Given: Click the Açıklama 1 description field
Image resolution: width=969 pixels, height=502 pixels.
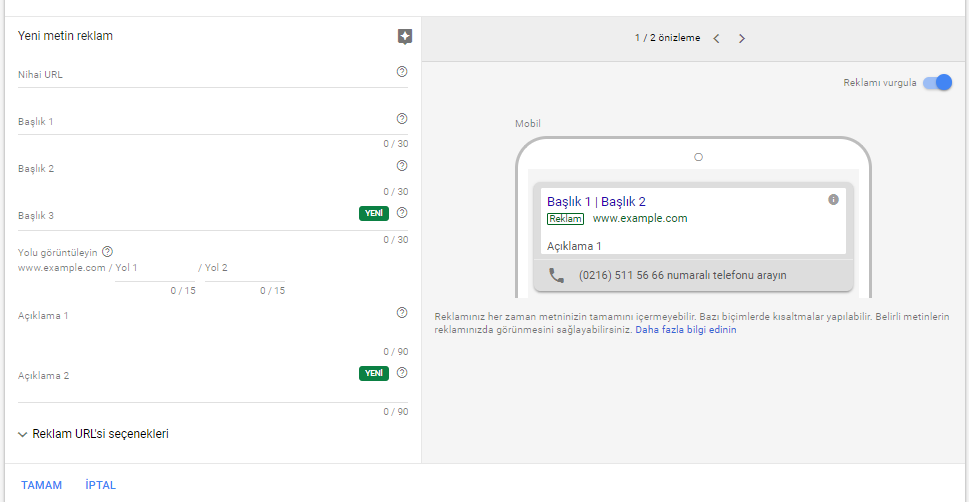Looking at the screenshot, I should click(x=200, y=316).
